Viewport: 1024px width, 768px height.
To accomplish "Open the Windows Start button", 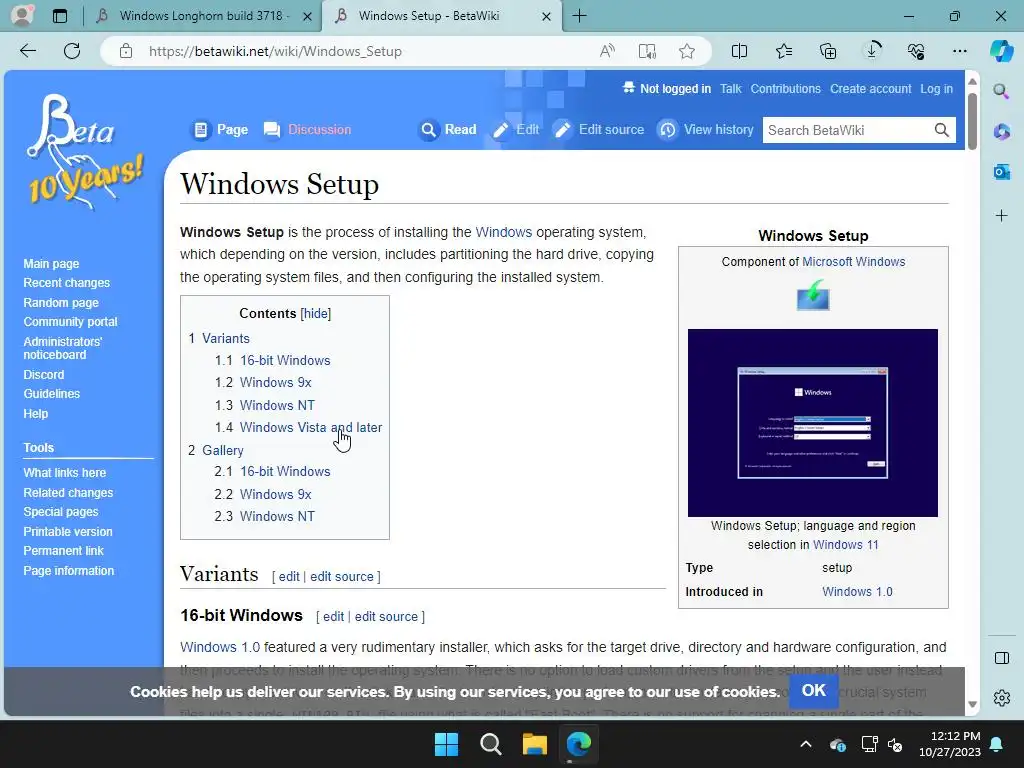I will click(447, 744).
